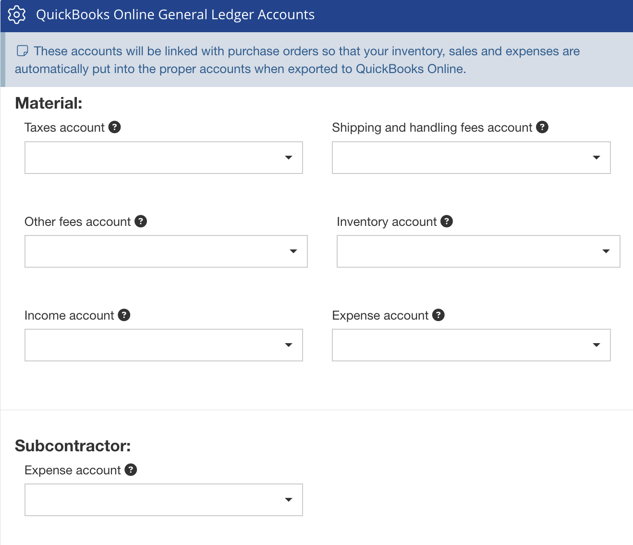Screen dimensions: 633x545
Task: Expand the Inventory account dropdown
Action: [x=478, y=252]
